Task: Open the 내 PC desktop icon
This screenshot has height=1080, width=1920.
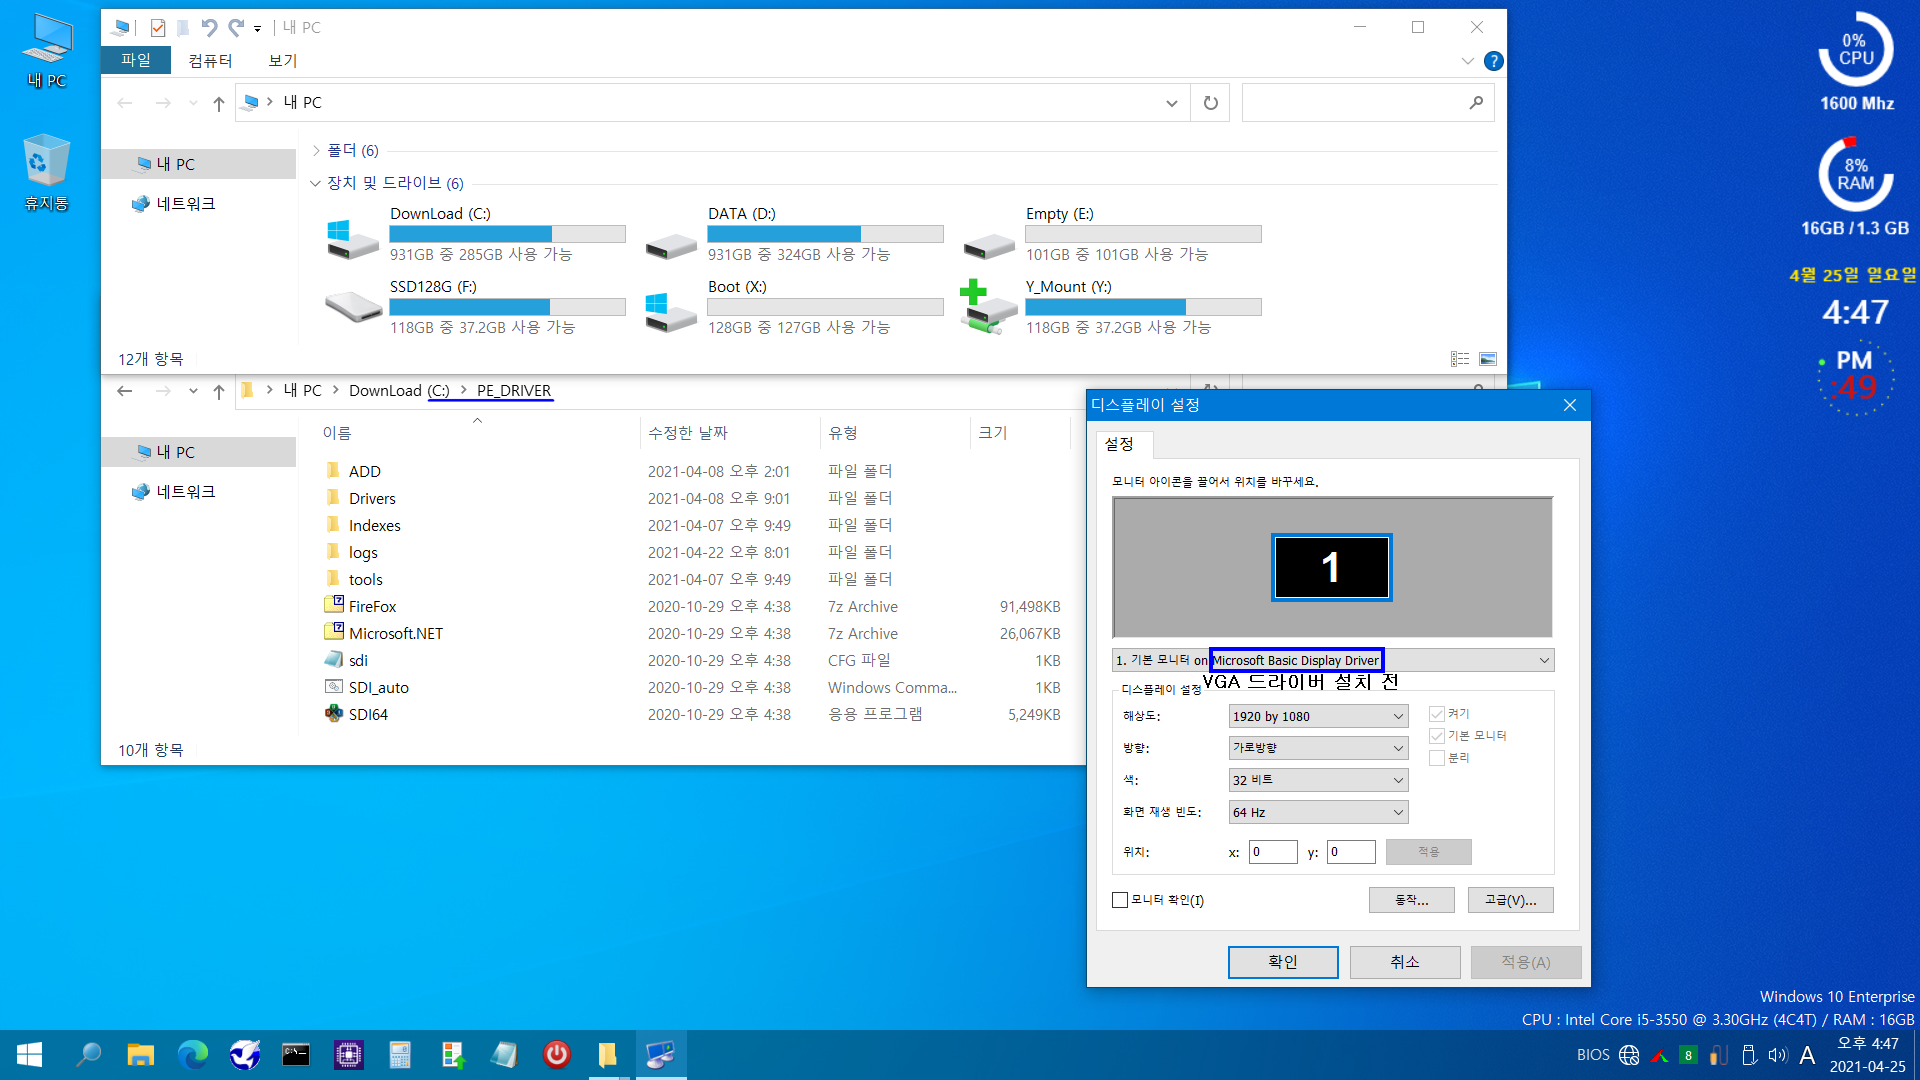Action: tap(47, 50)
